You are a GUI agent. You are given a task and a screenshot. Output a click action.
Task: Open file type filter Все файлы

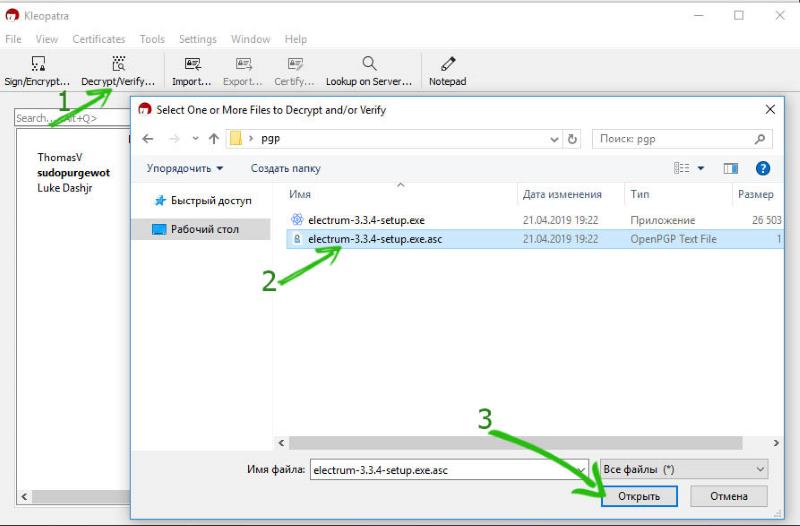[684, 469]
